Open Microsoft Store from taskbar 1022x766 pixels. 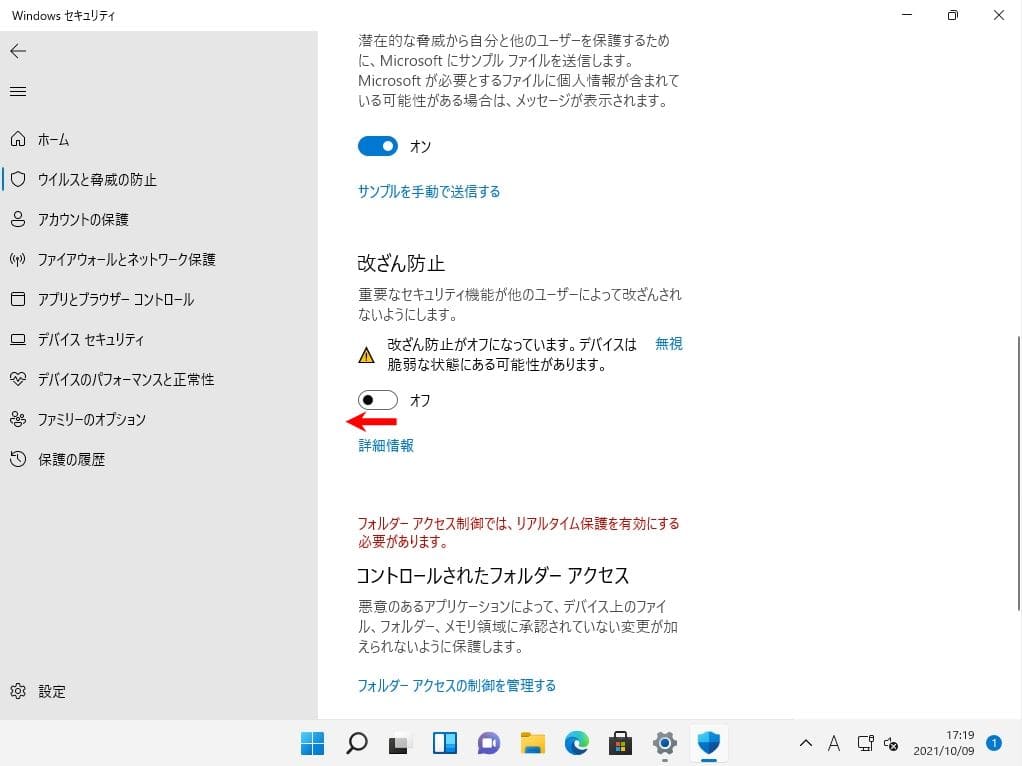(620, 743)
